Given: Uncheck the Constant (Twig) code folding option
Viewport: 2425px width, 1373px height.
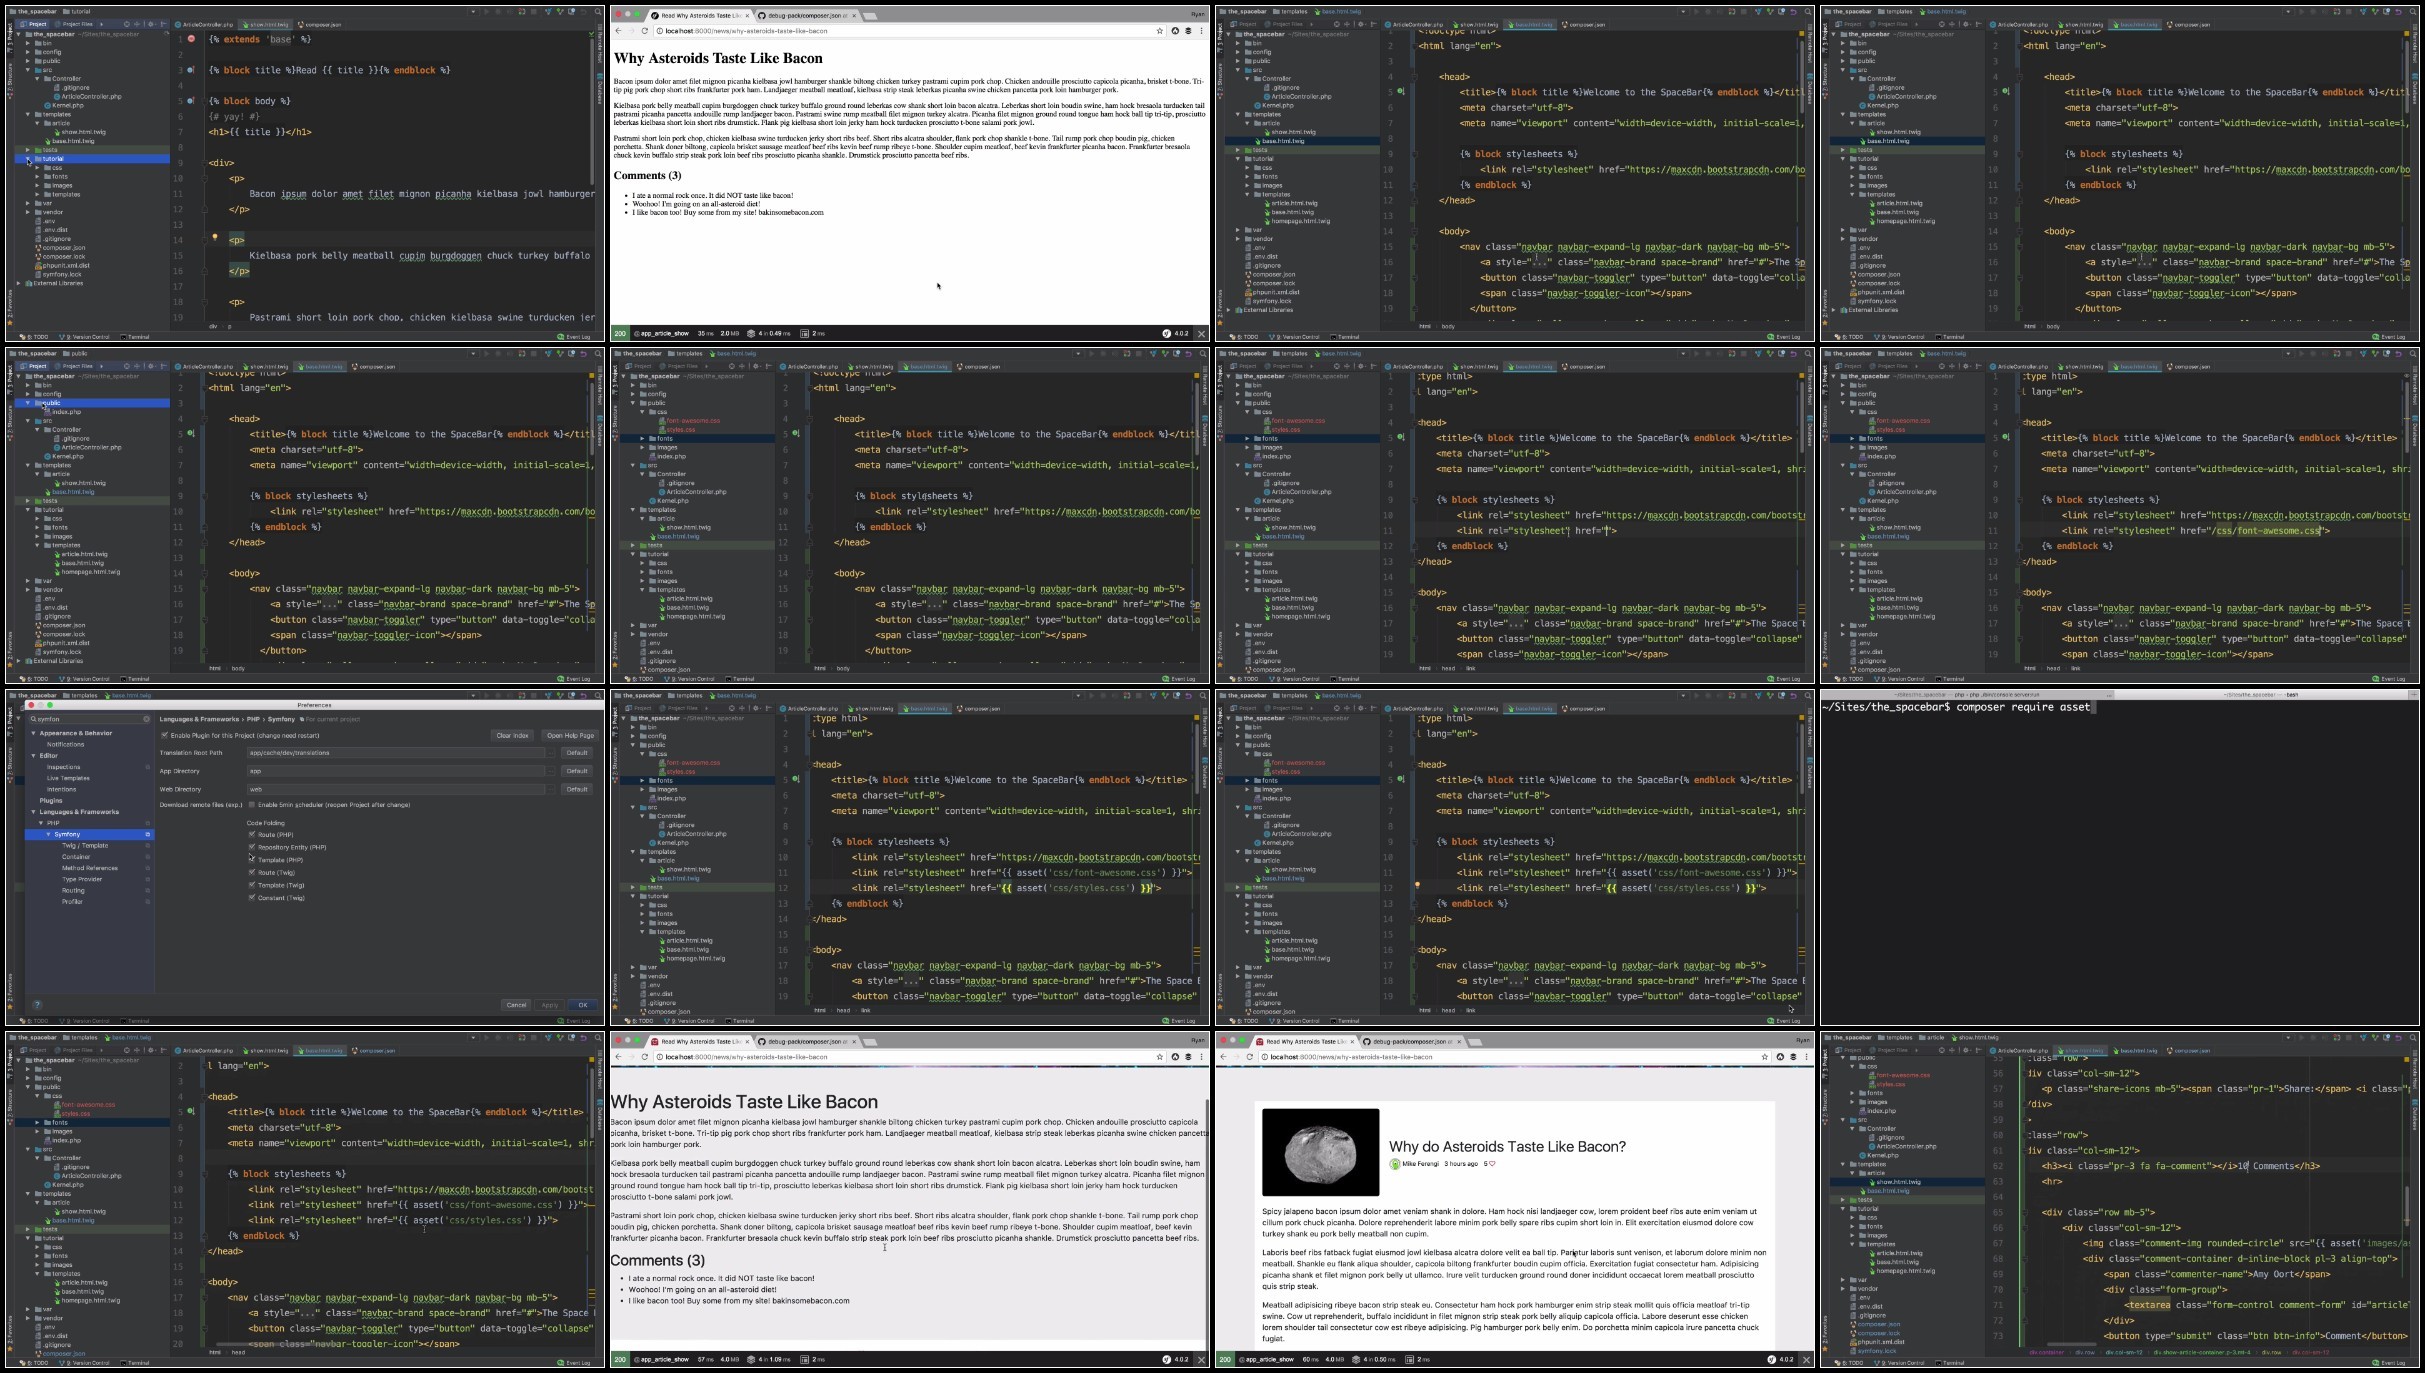Looking at the screenshot, I should click(x=252, y=897).
